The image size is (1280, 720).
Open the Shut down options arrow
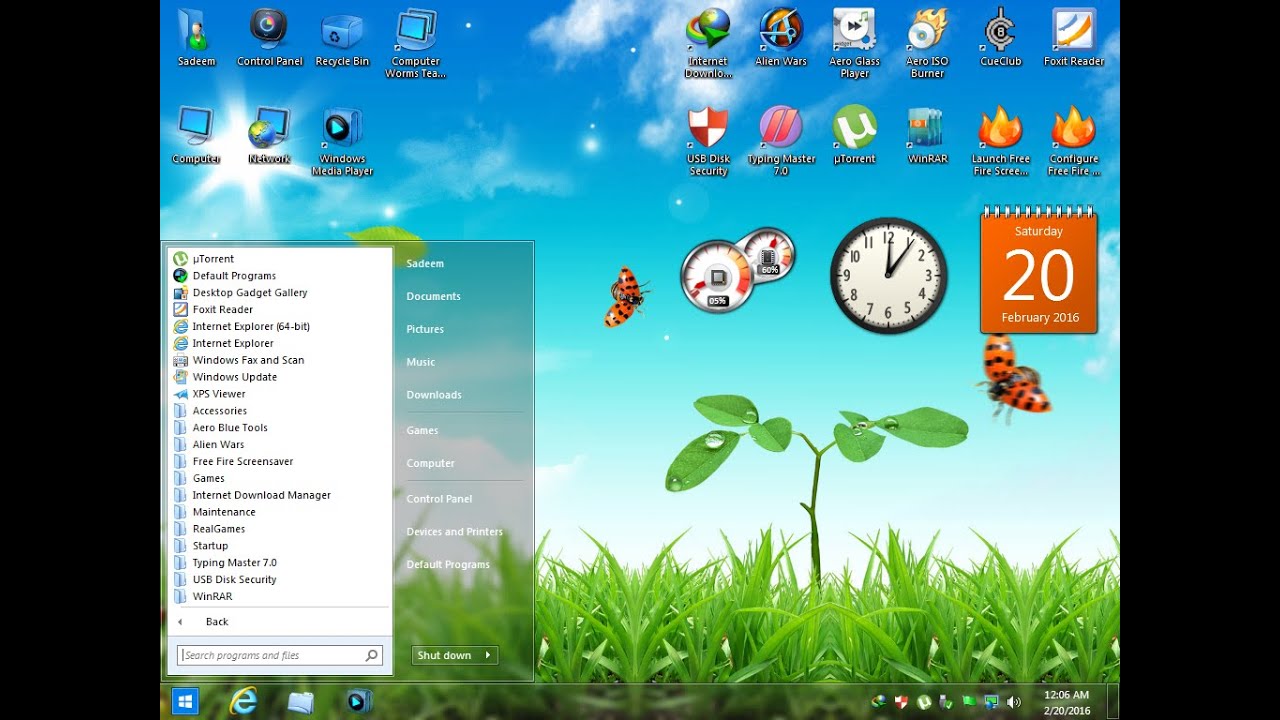click(x=488, y=655)
